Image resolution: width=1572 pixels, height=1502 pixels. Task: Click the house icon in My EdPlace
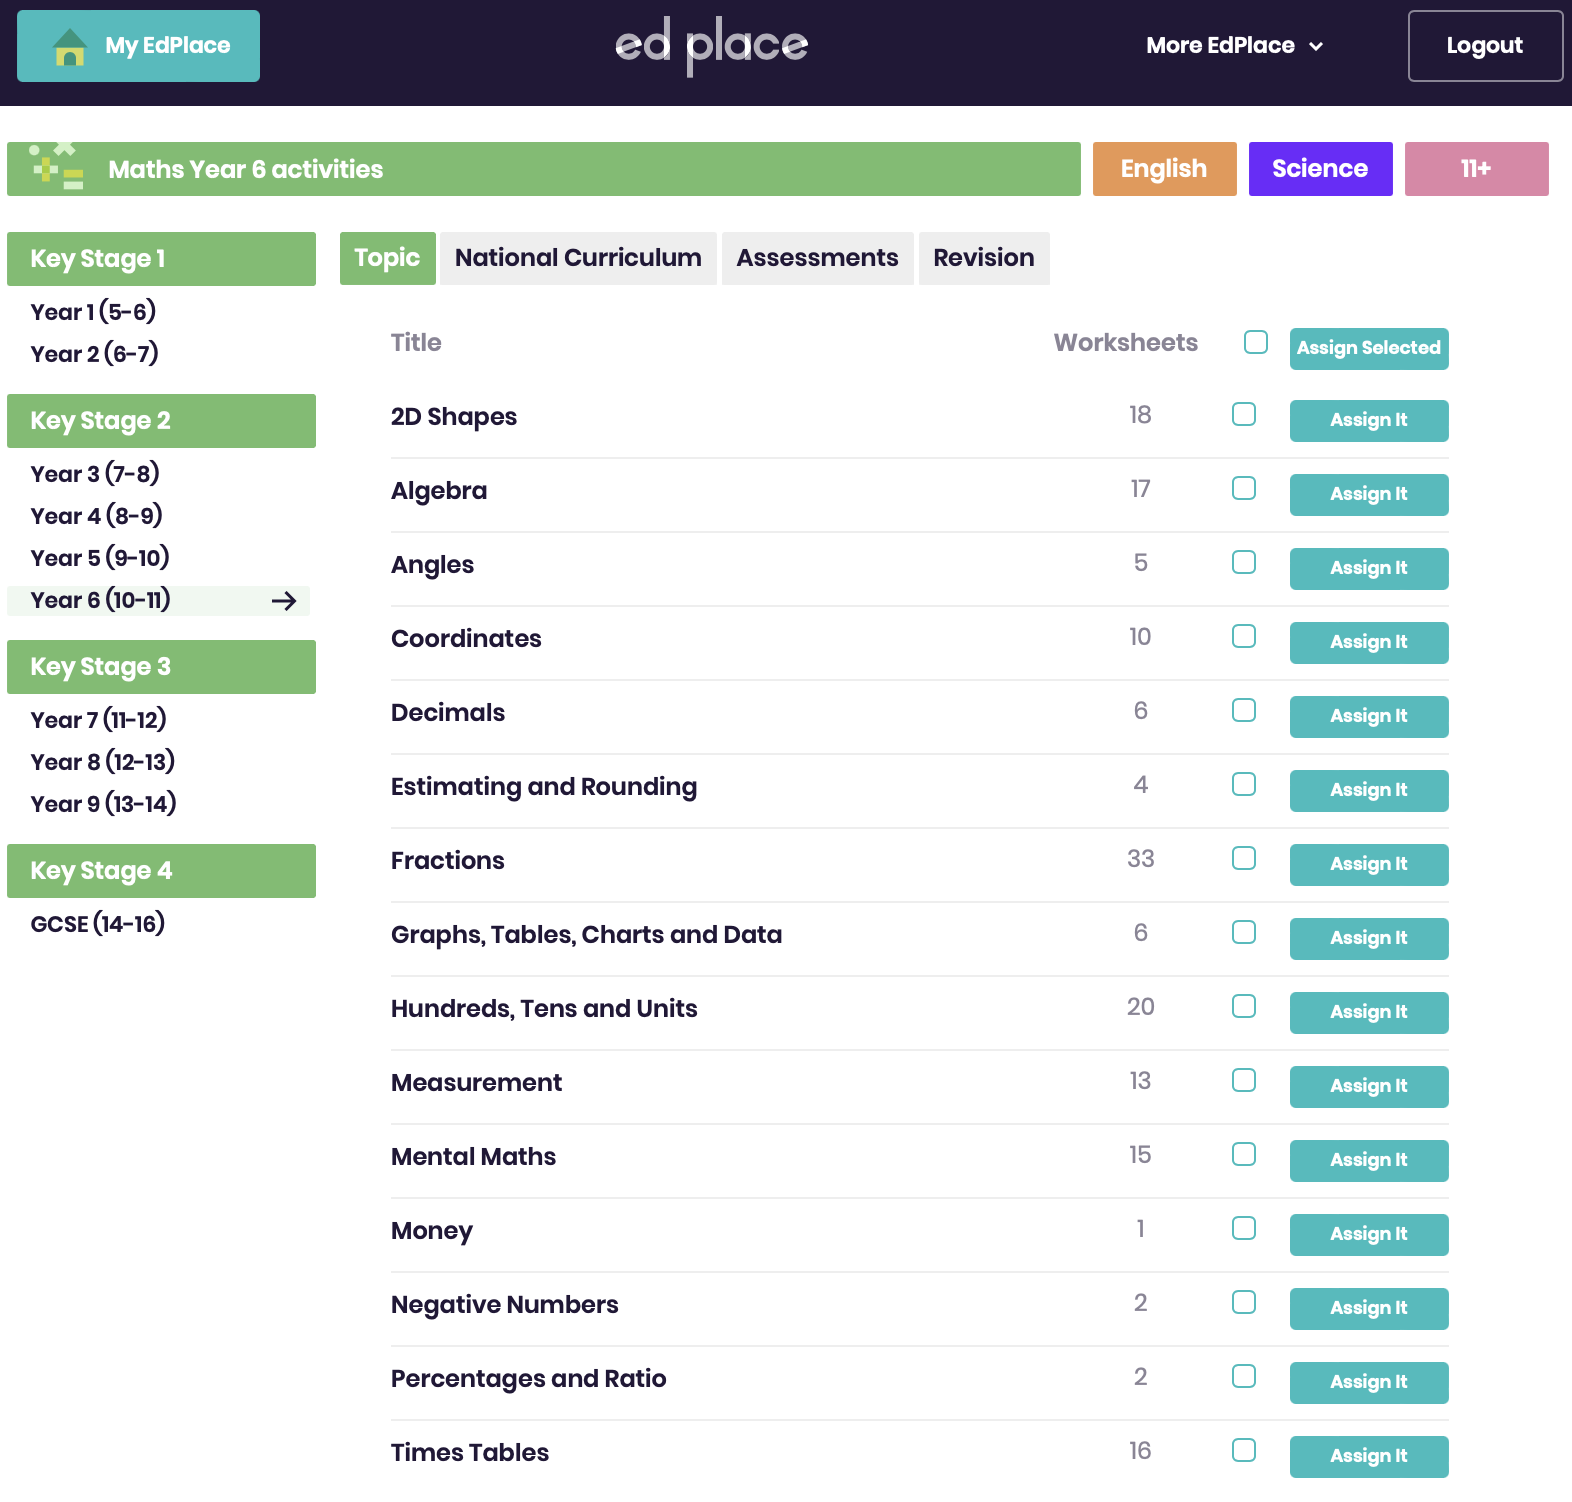click(70, 47)
